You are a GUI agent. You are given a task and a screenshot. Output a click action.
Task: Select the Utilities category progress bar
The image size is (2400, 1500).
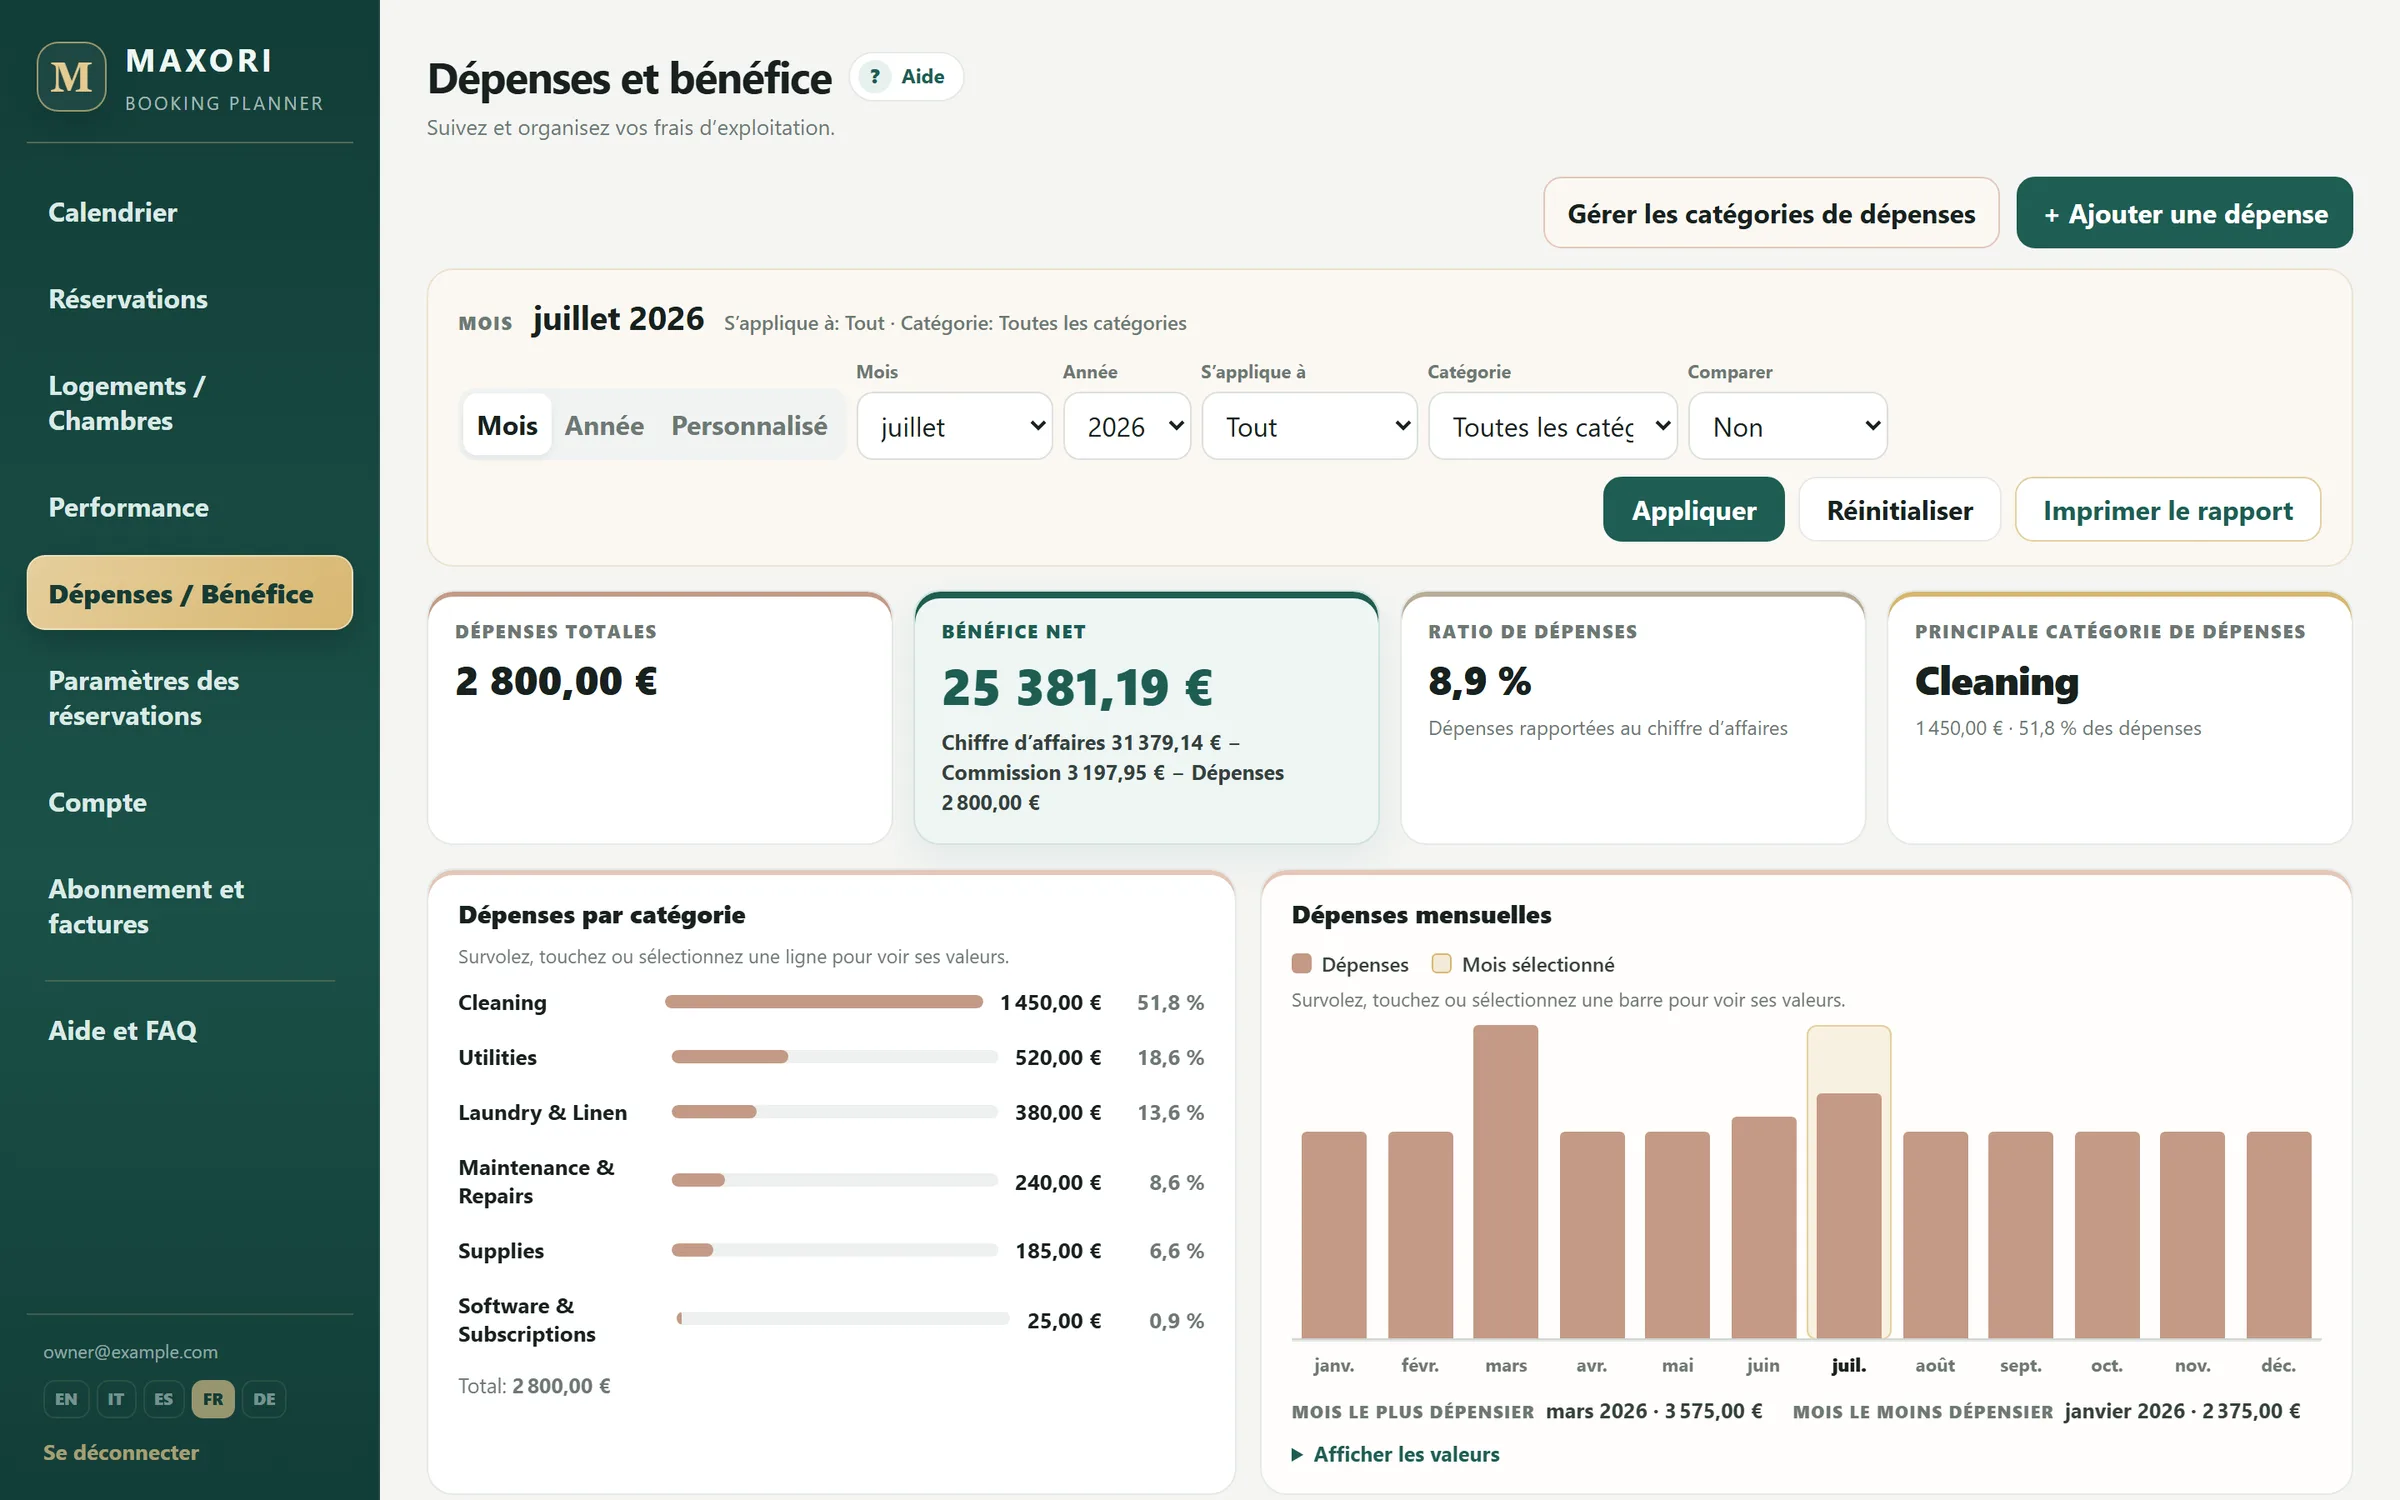(835, 1057)
